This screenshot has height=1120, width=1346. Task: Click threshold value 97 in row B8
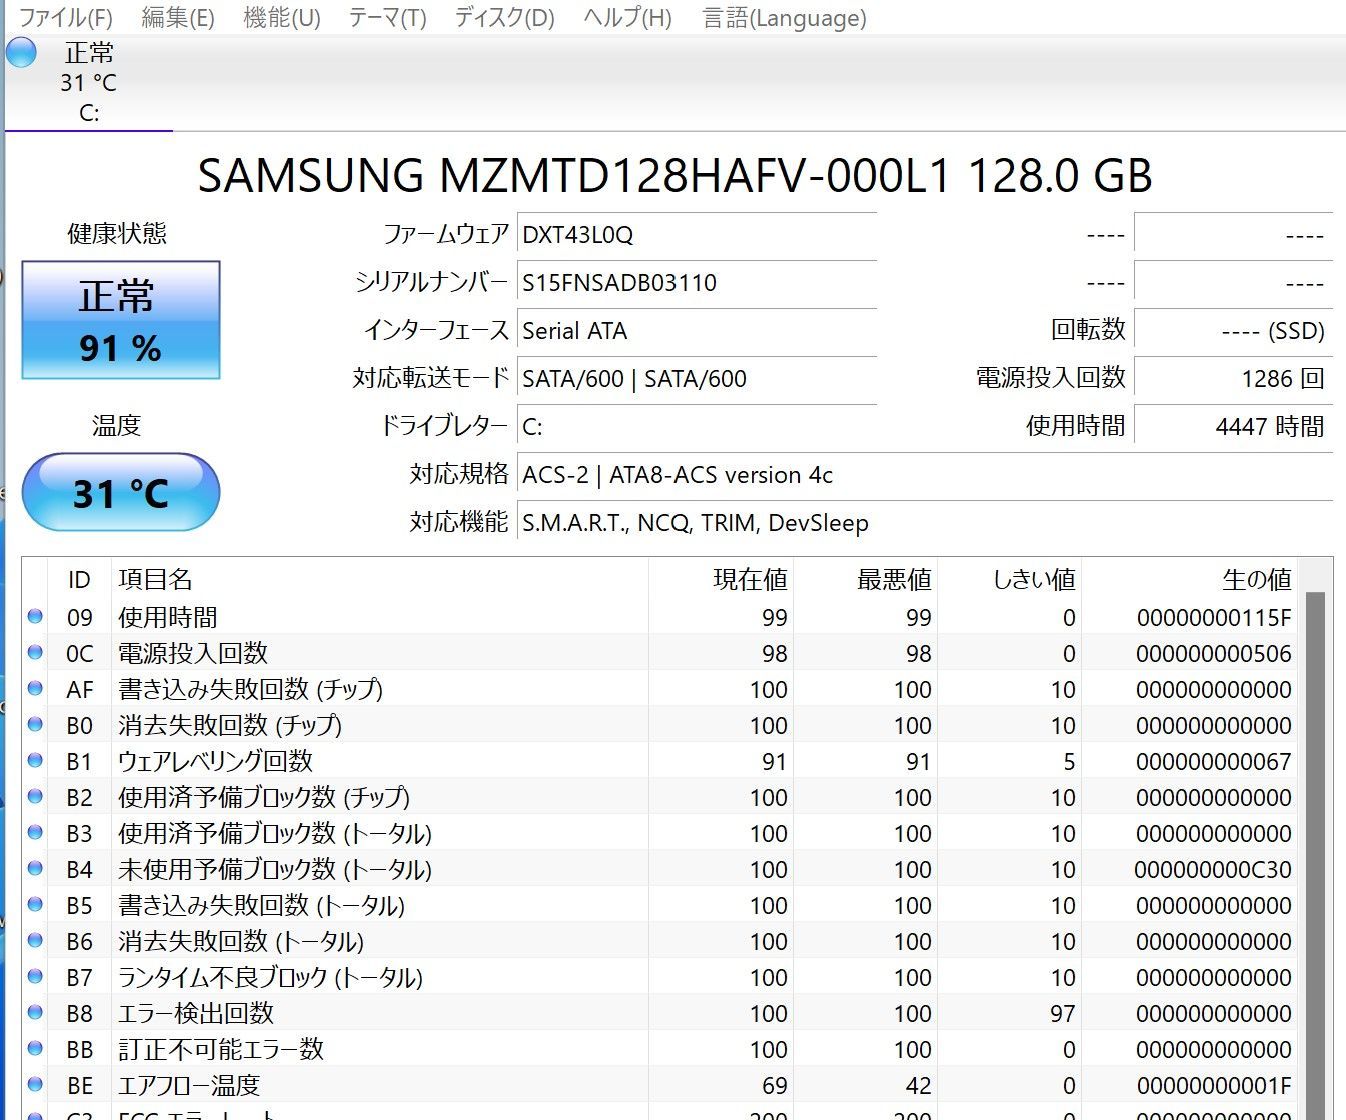[1063, 1014]
